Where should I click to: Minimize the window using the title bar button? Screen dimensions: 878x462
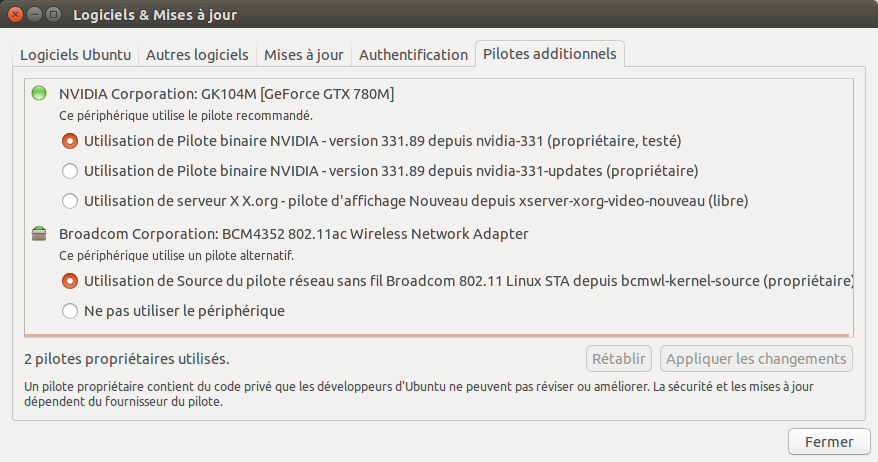[36, 16]
